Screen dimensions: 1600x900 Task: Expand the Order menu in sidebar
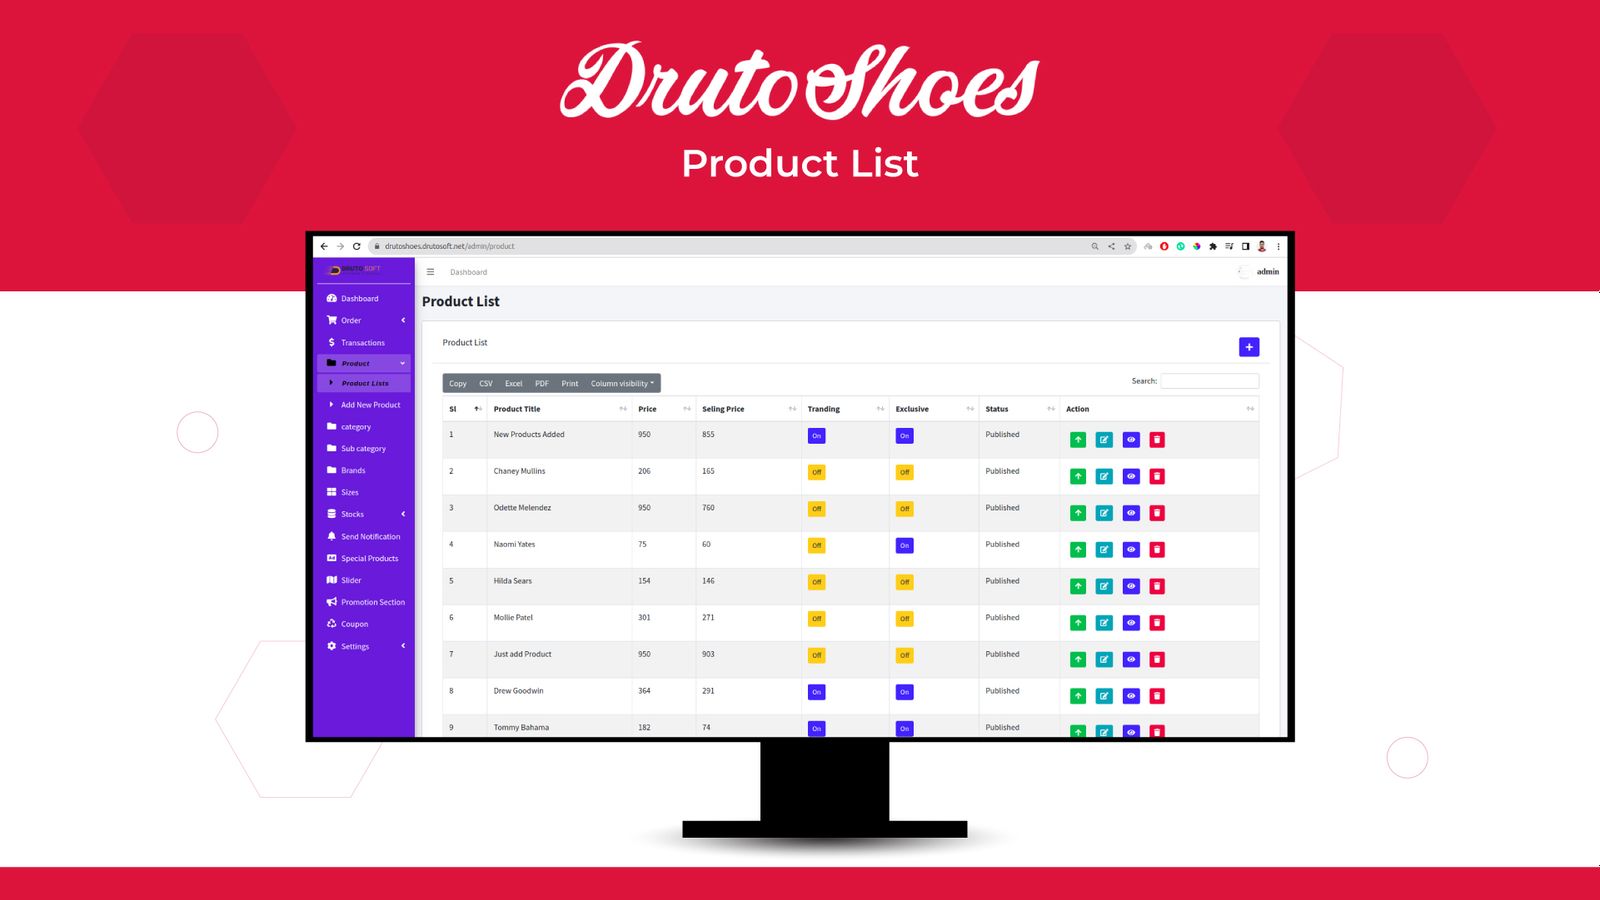pos(365,321)
